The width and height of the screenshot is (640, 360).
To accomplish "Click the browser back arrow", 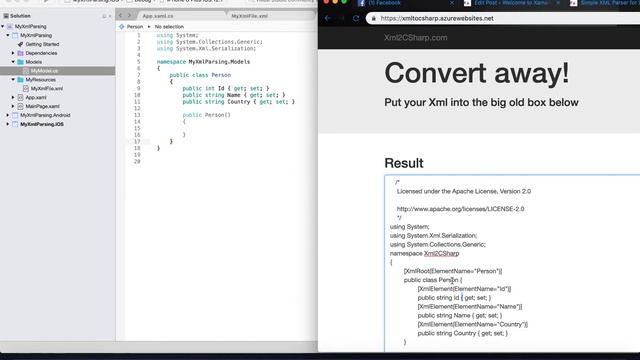I will [x=328, y=18].
